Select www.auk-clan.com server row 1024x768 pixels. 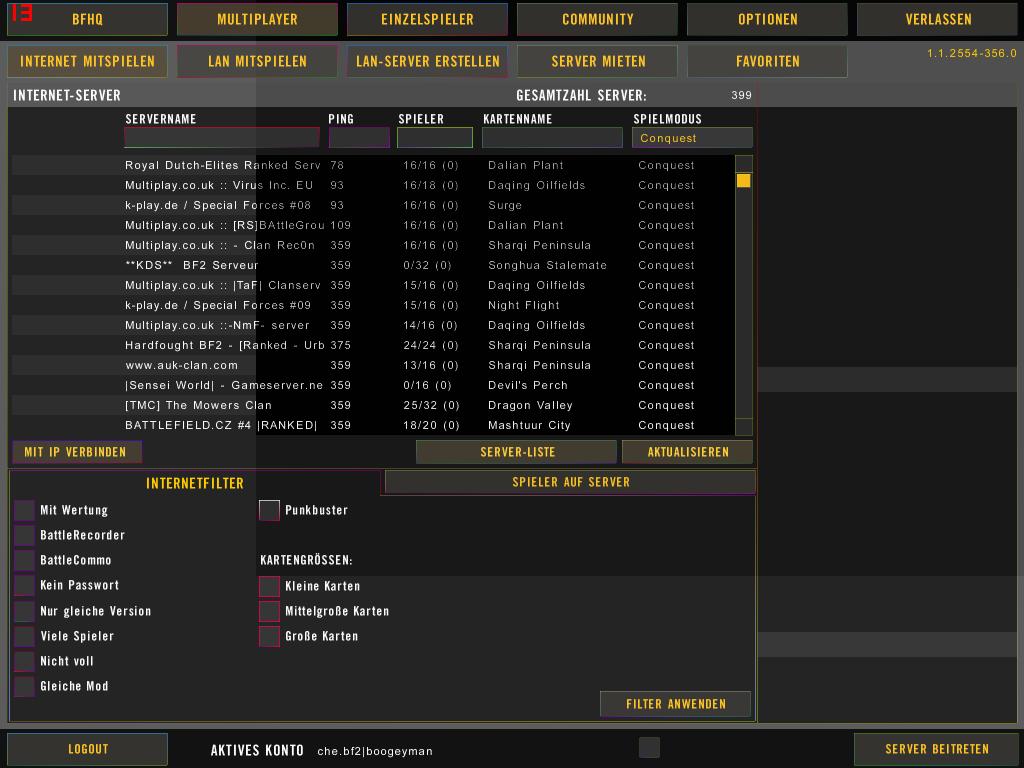click(x=372, y=365)
